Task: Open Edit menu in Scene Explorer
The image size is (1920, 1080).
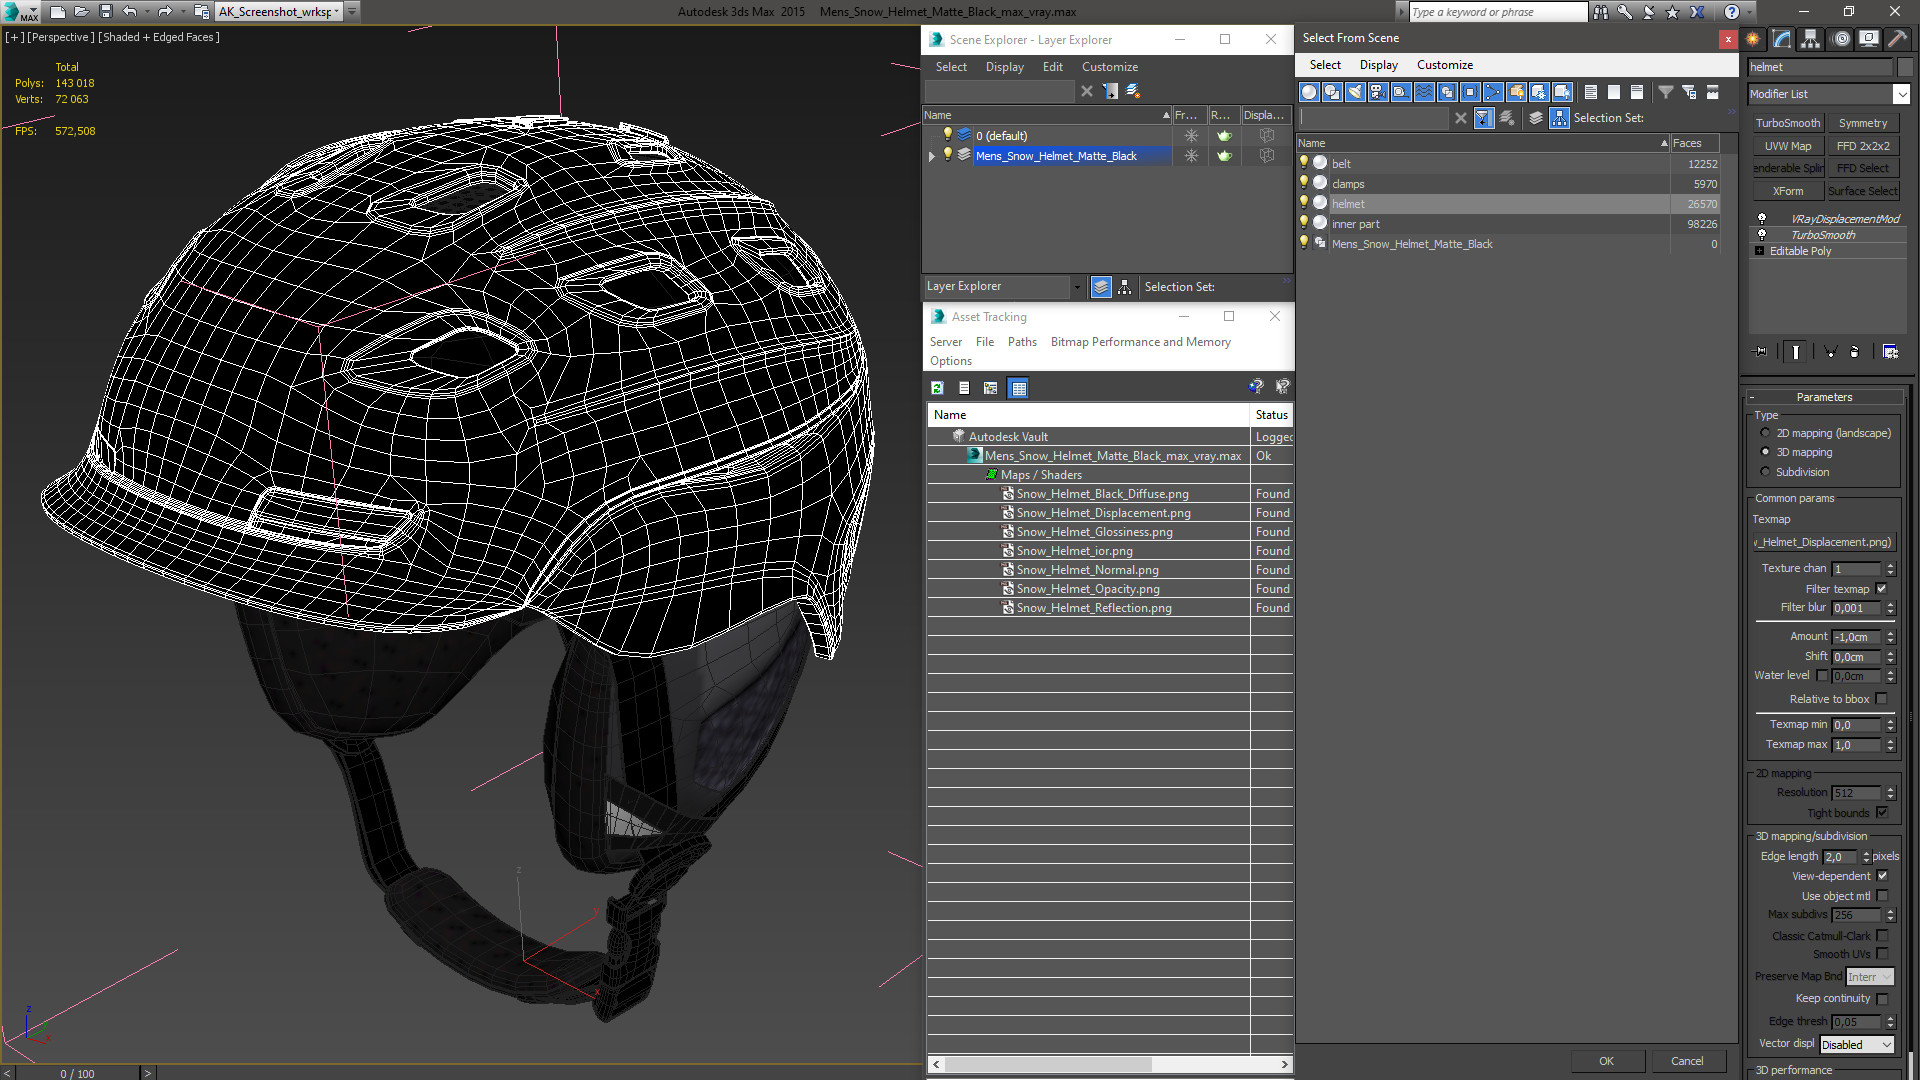Action: coord(1052,67)
